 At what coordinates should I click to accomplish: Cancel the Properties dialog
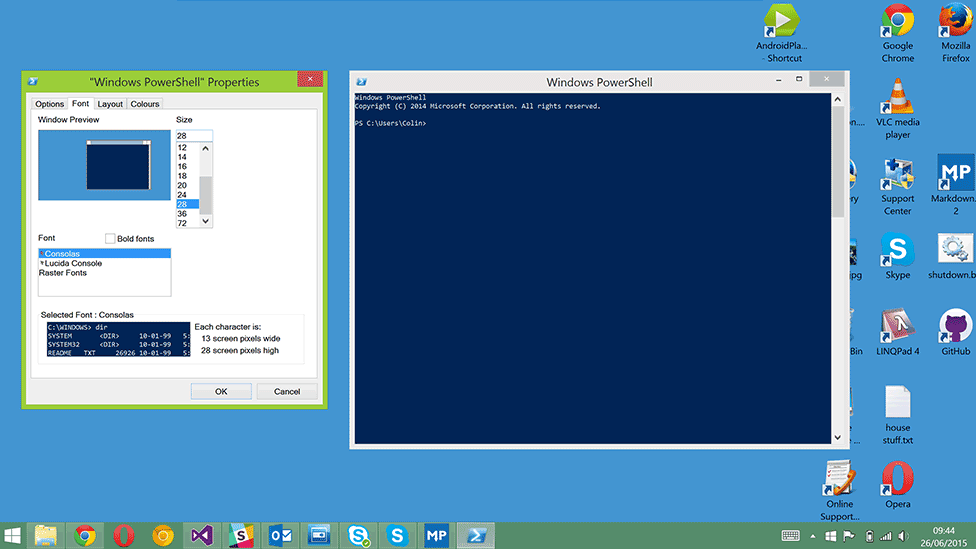pos(287,392)
